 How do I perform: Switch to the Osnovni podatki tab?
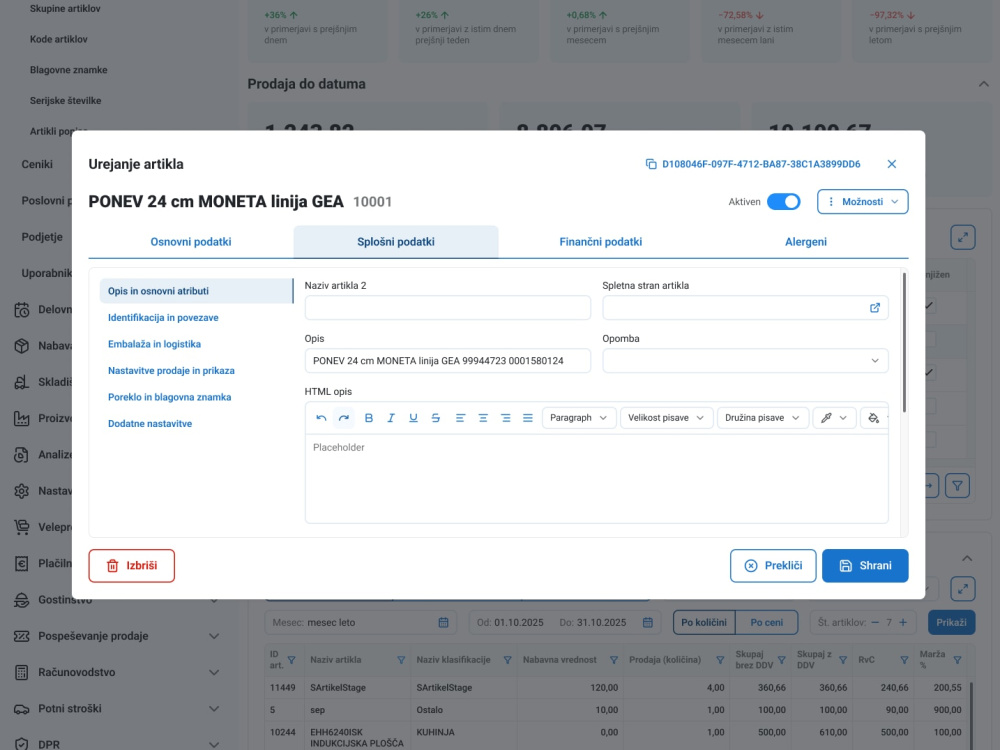pyautogui.click(x=191, y=242)
